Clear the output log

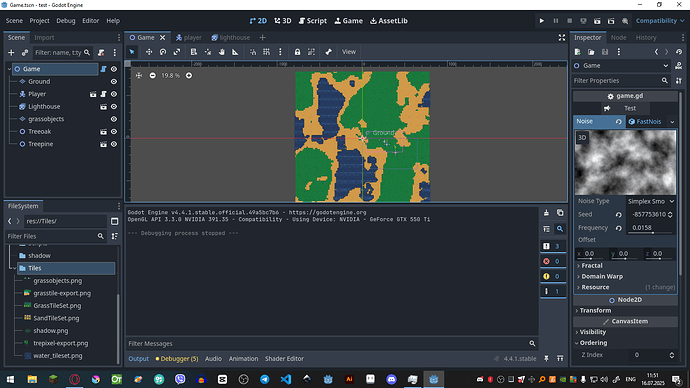coord(546,213)
